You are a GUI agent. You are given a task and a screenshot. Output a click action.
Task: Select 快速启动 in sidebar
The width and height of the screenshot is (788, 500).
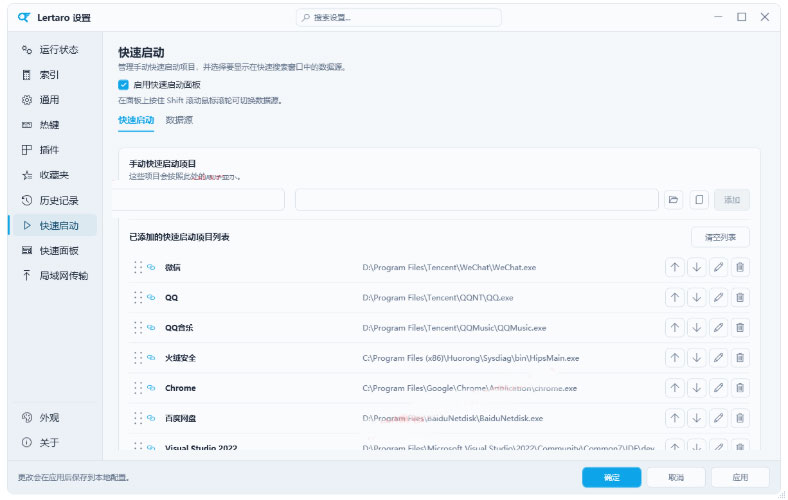[53, 226]
